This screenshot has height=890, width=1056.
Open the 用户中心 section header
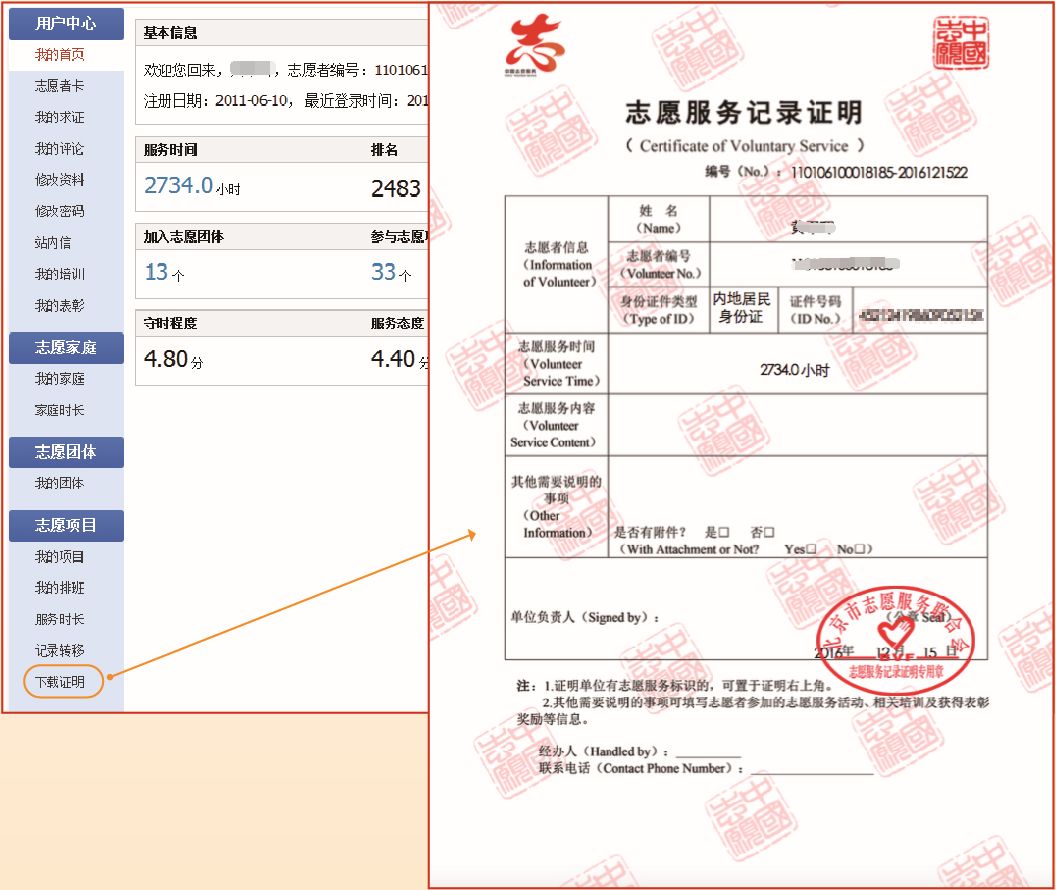pyautogui.click(x=66, y=23)
